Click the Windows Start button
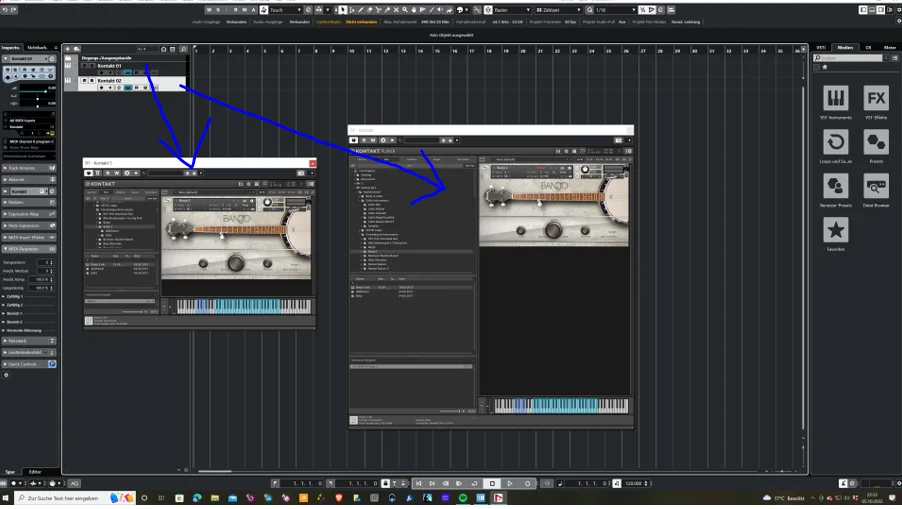Screen dimensions: 902x509 [6, 498]
